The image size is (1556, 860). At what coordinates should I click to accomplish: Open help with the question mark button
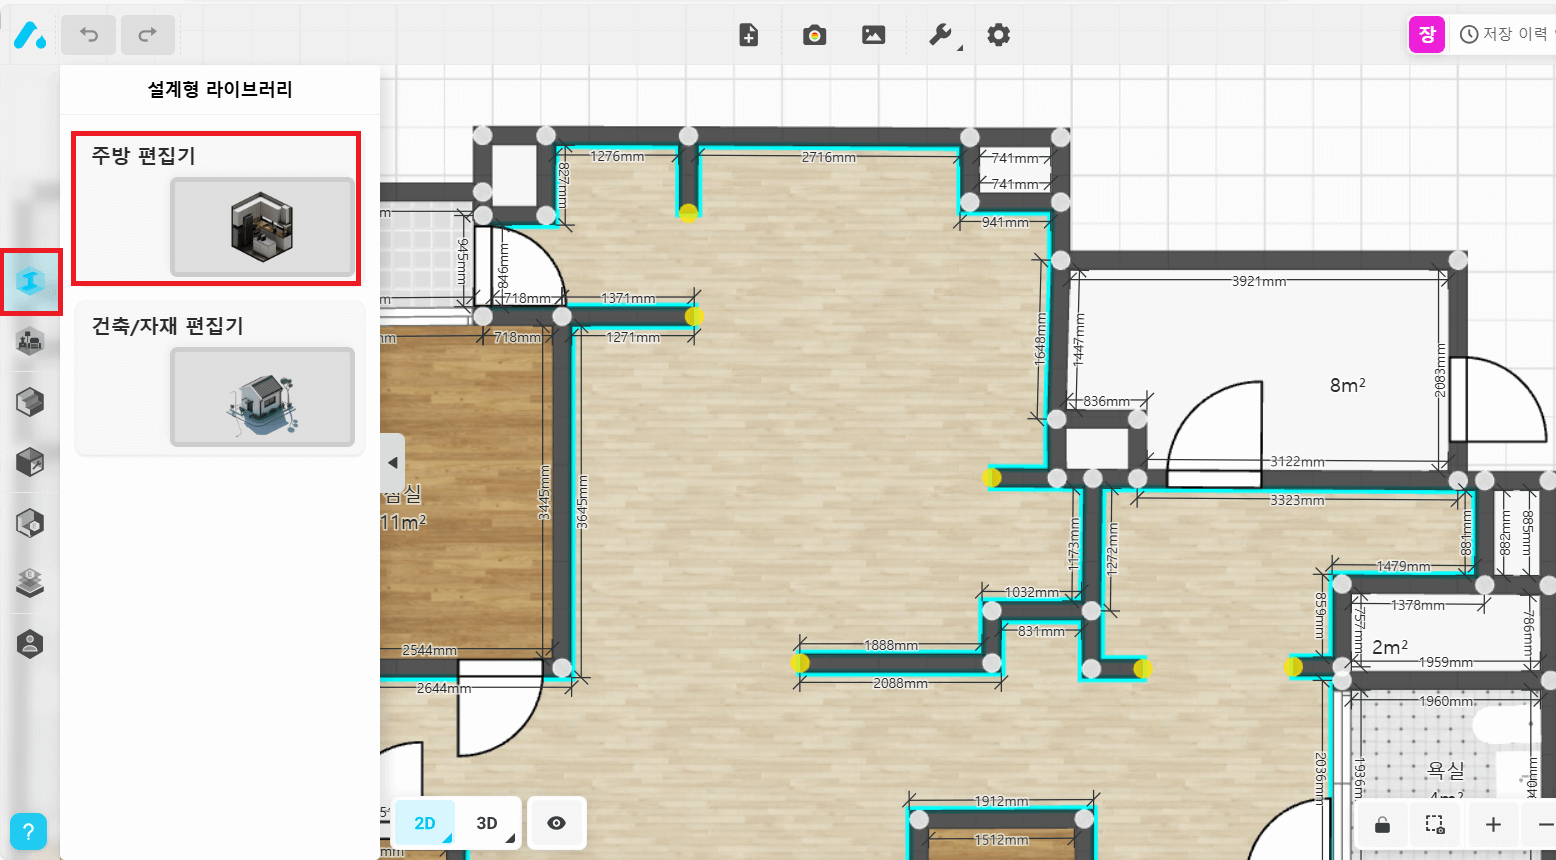(28, 831)
